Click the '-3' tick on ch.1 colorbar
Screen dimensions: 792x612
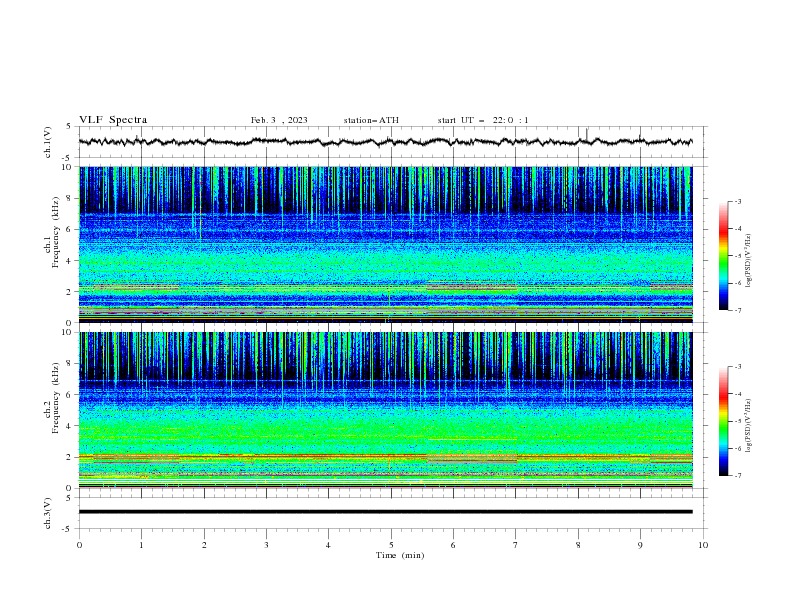[737, 201]
